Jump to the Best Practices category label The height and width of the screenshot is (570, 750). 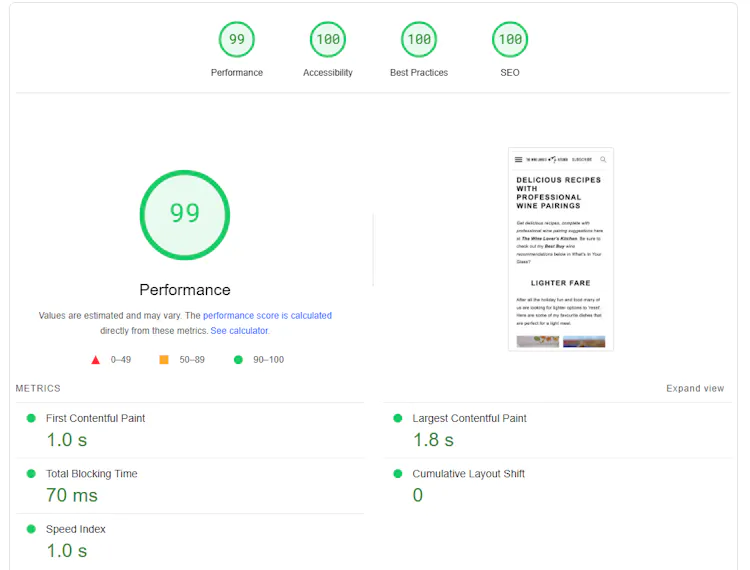pyautogui.click(x=419, y=73)
